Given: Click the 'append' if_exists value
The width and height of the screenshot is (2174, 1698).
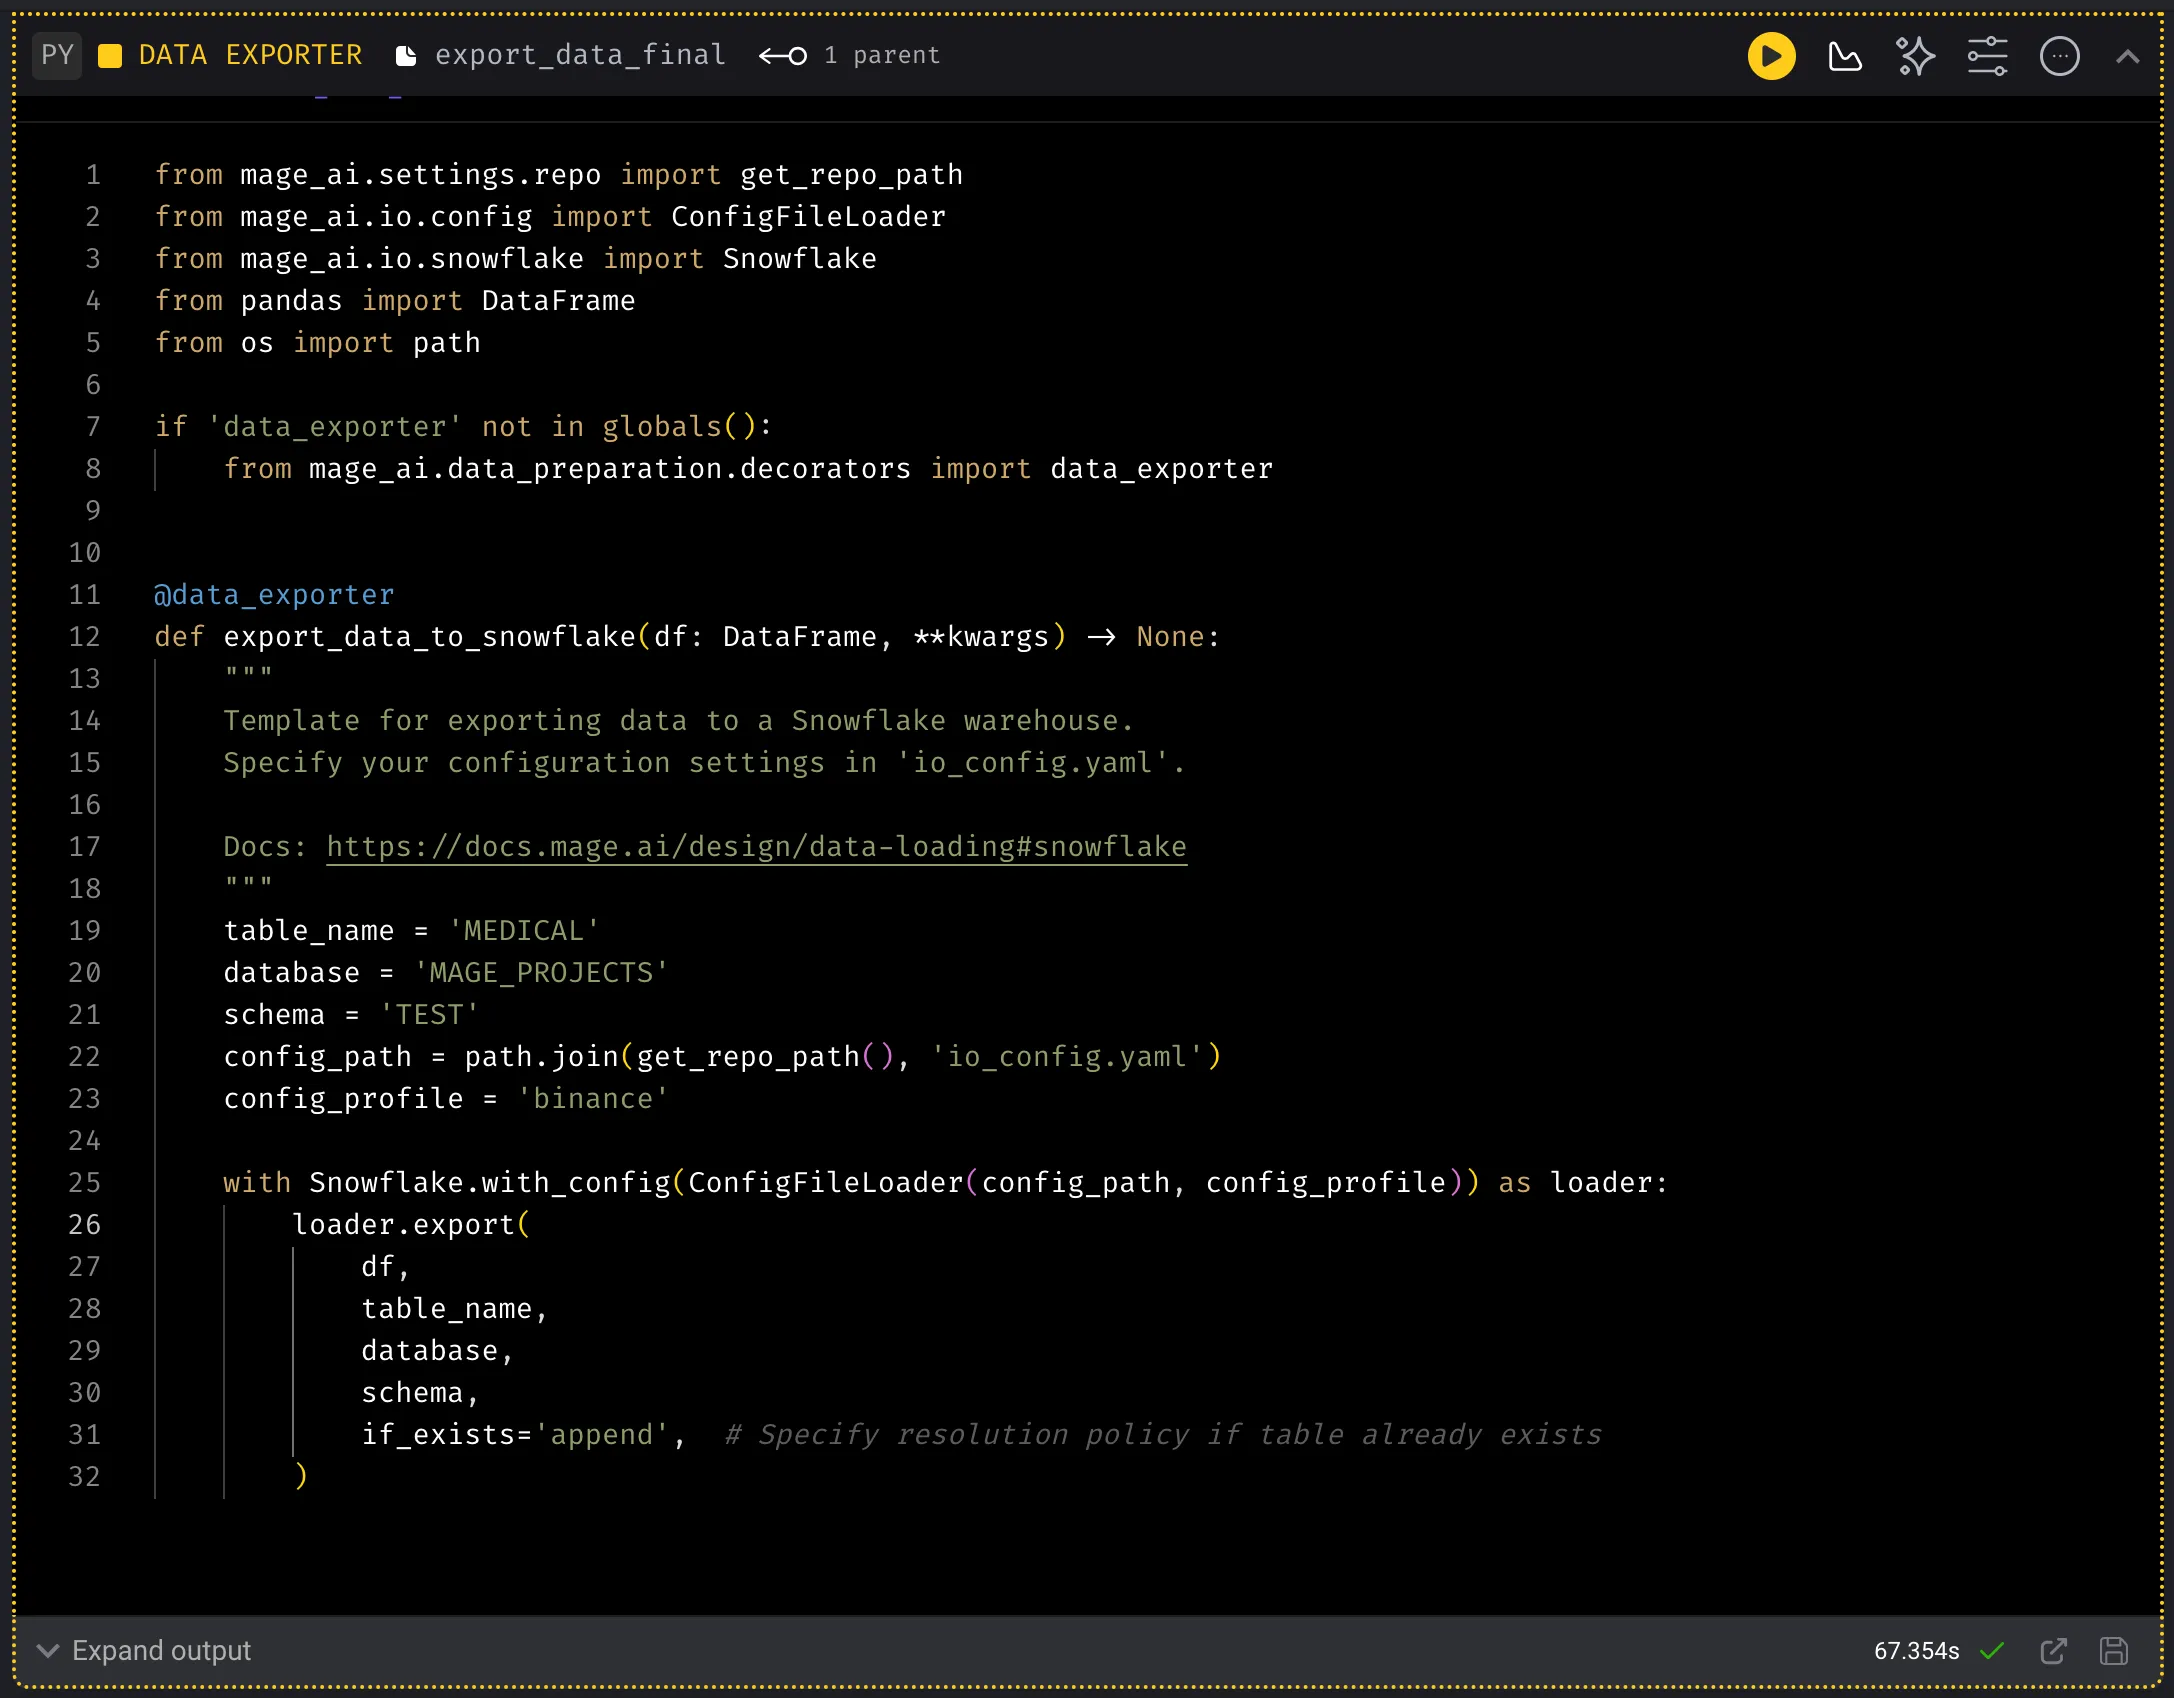Looking at the screenshot, I should tap(601, 1435).
